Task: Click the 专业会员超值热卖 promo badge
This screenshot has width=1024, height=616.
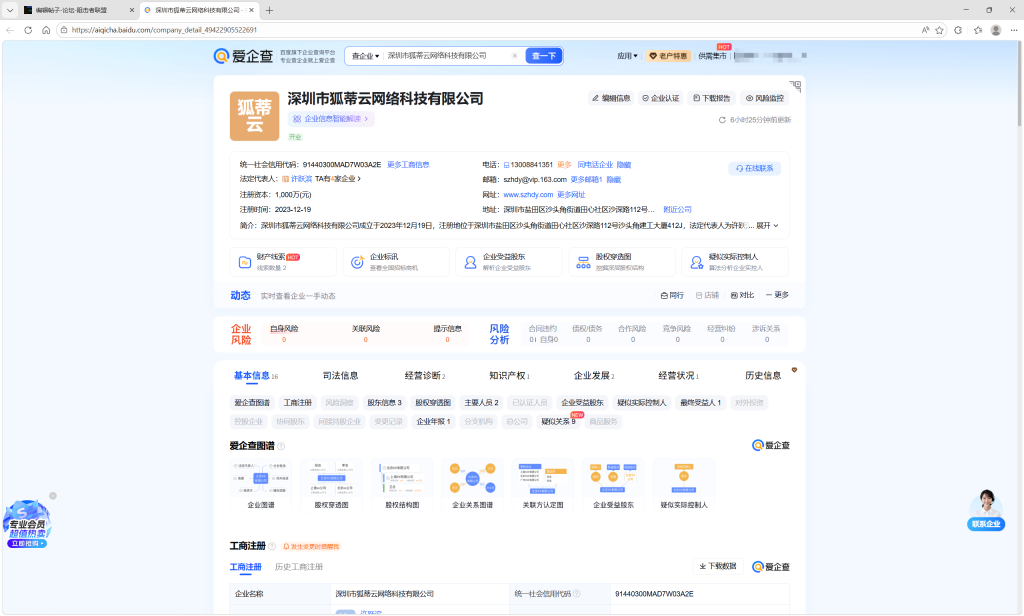Action: (x=27, y=525)
